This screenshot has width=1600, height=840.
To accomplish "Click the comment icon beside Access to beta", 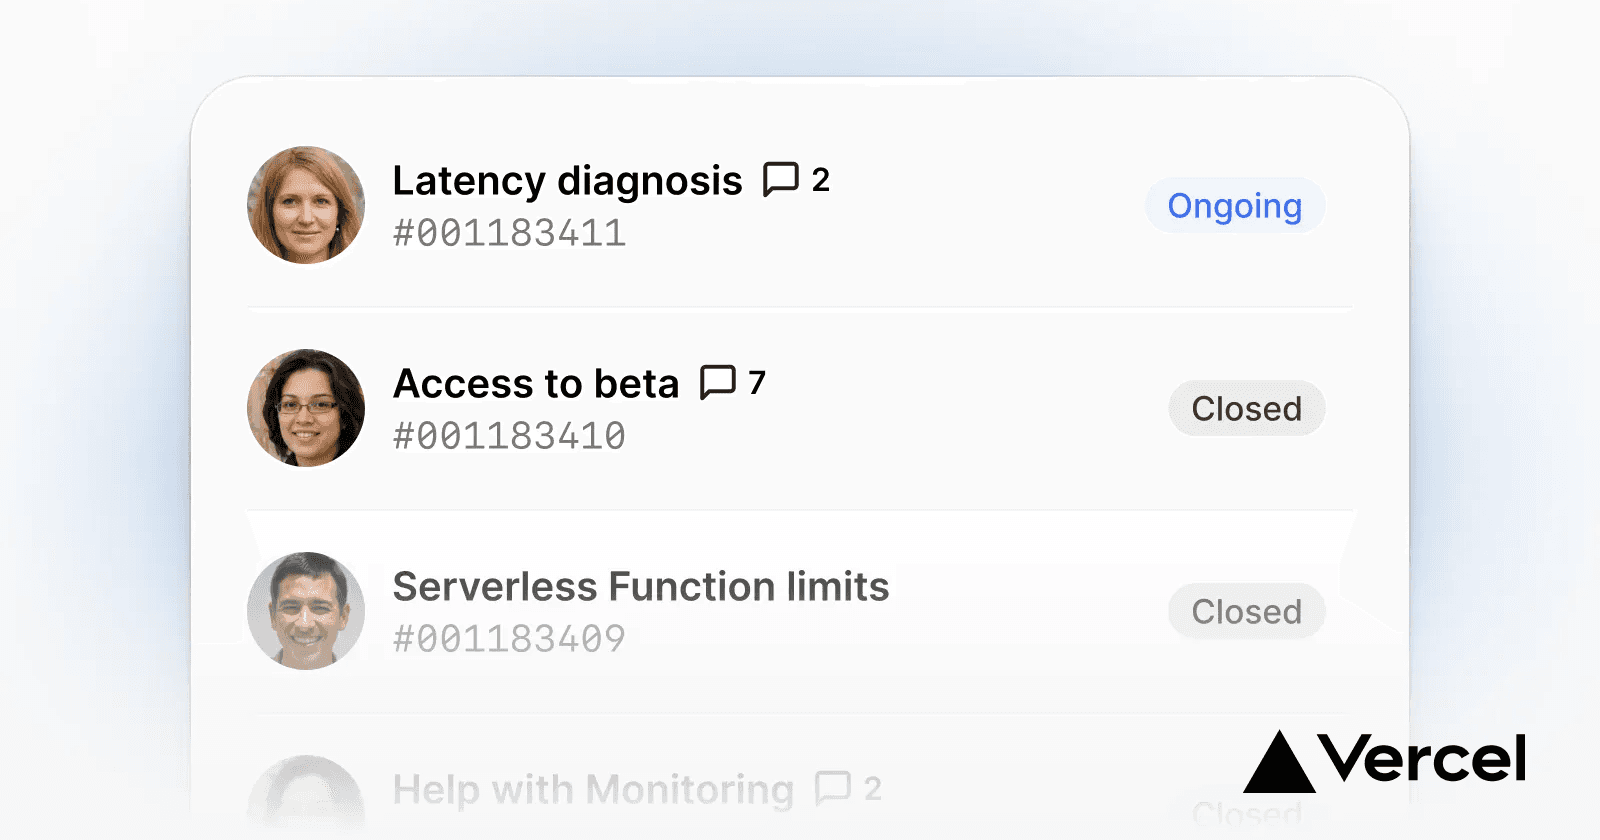I will coord(717,382).
